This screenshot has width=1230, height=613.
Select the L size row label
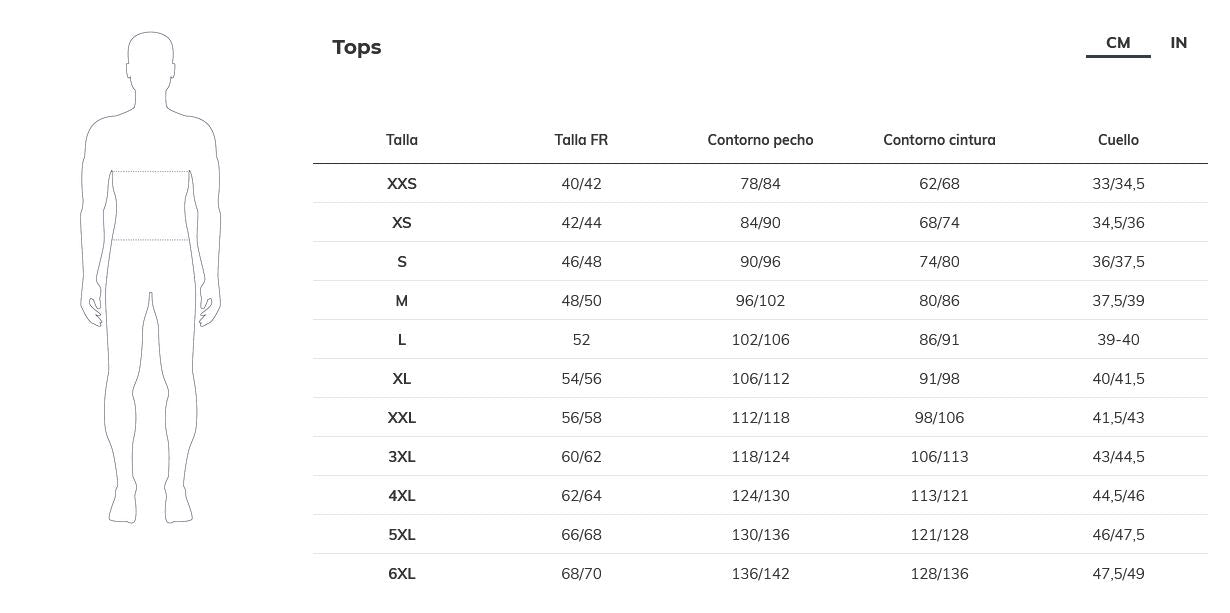click(x=402, y=340)
